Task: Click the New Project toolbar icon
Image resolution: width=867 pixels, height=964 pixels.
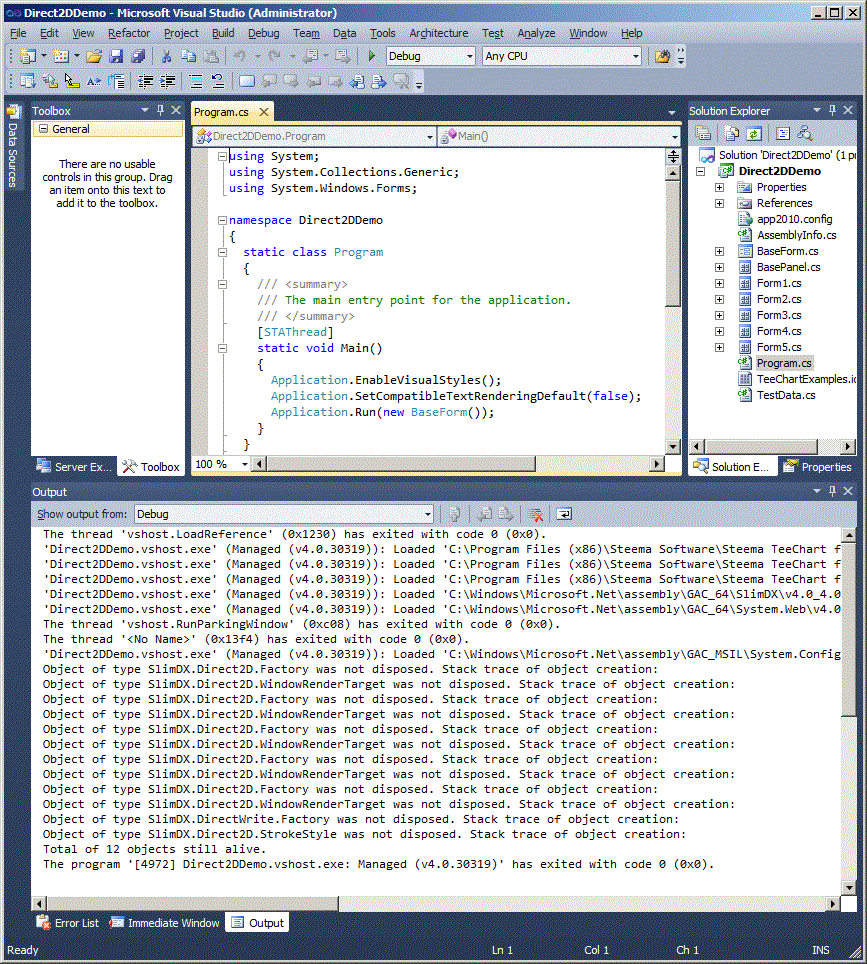Action: point(27,57)
